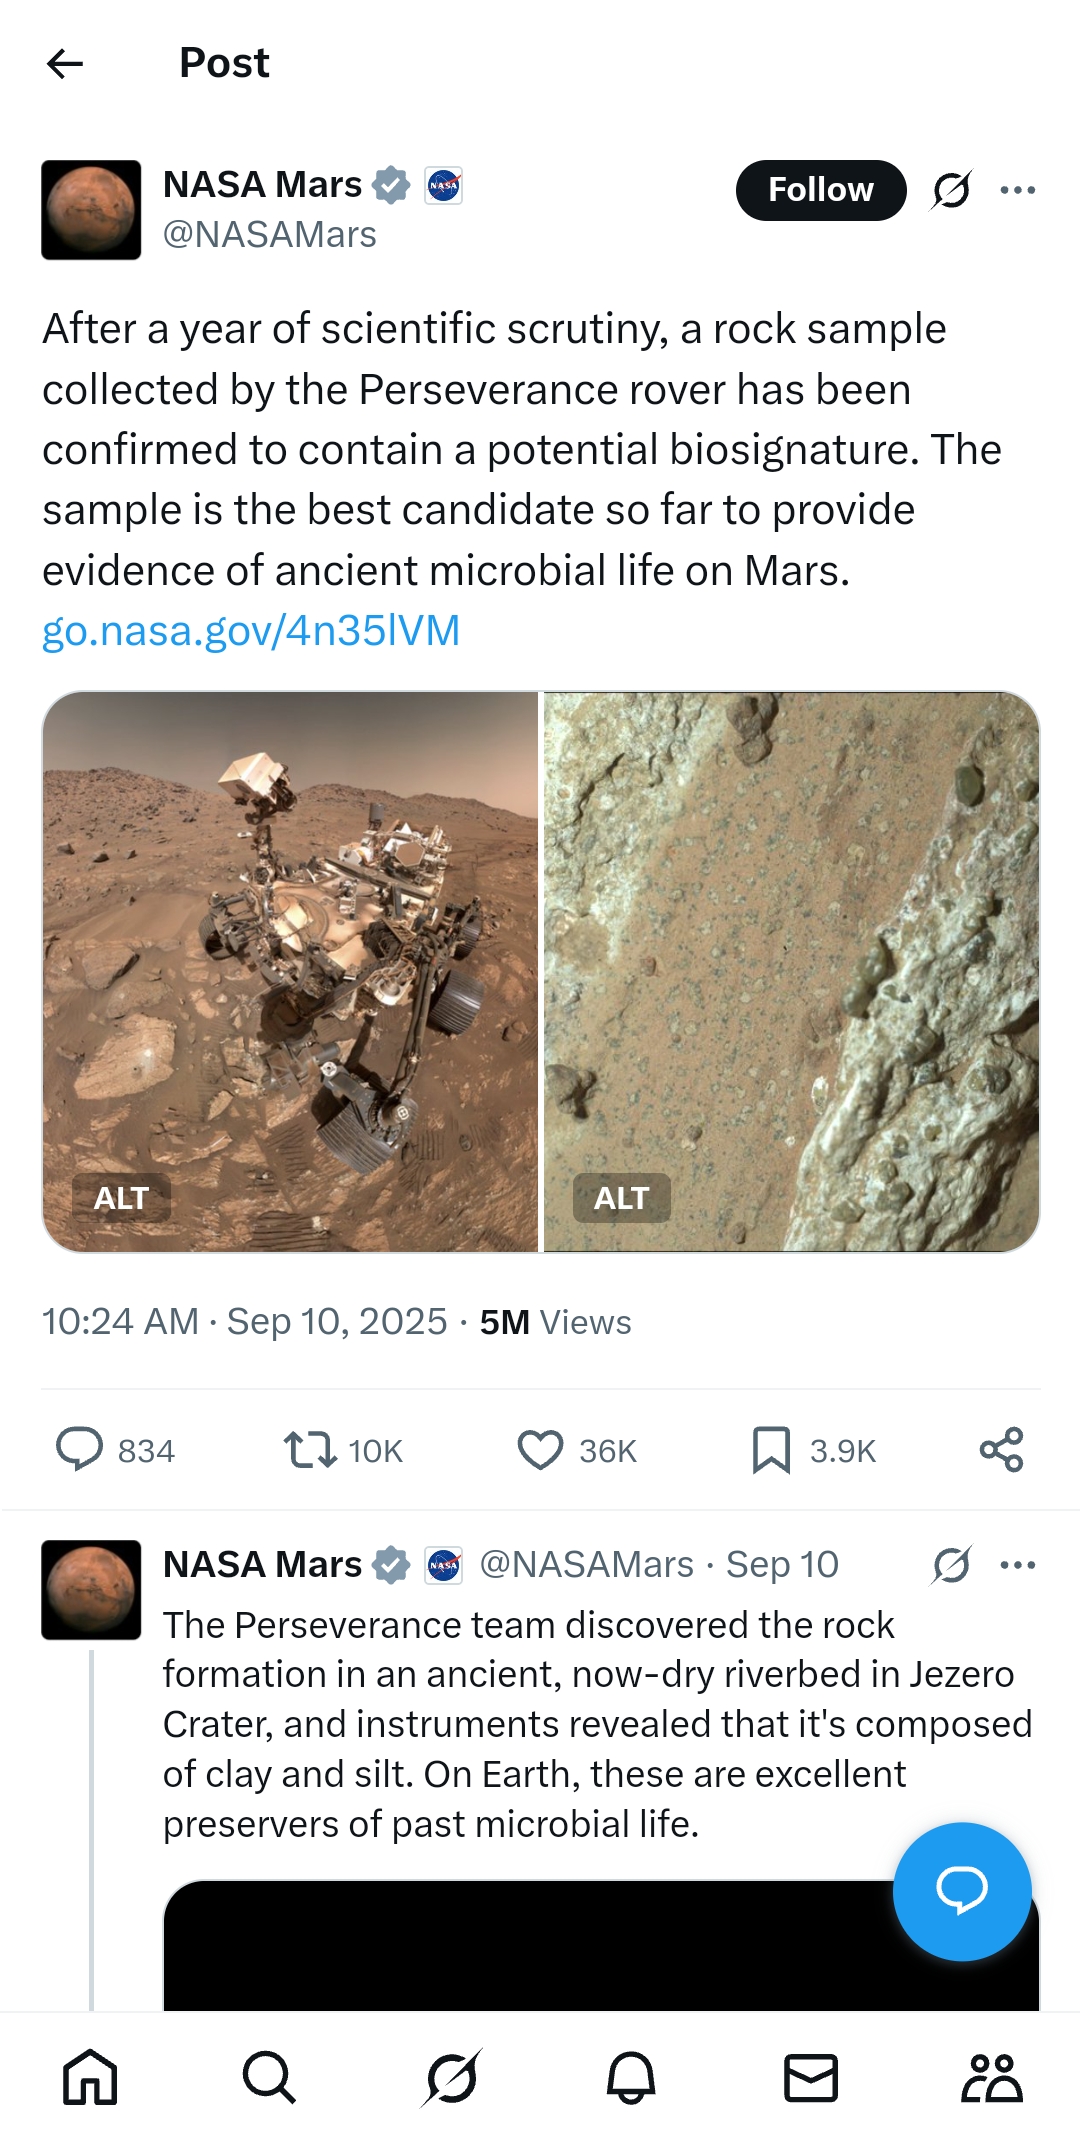1080x2140 pixels.
Task: Open the reply's three-dot menu
Action: click(1017, 1565)
